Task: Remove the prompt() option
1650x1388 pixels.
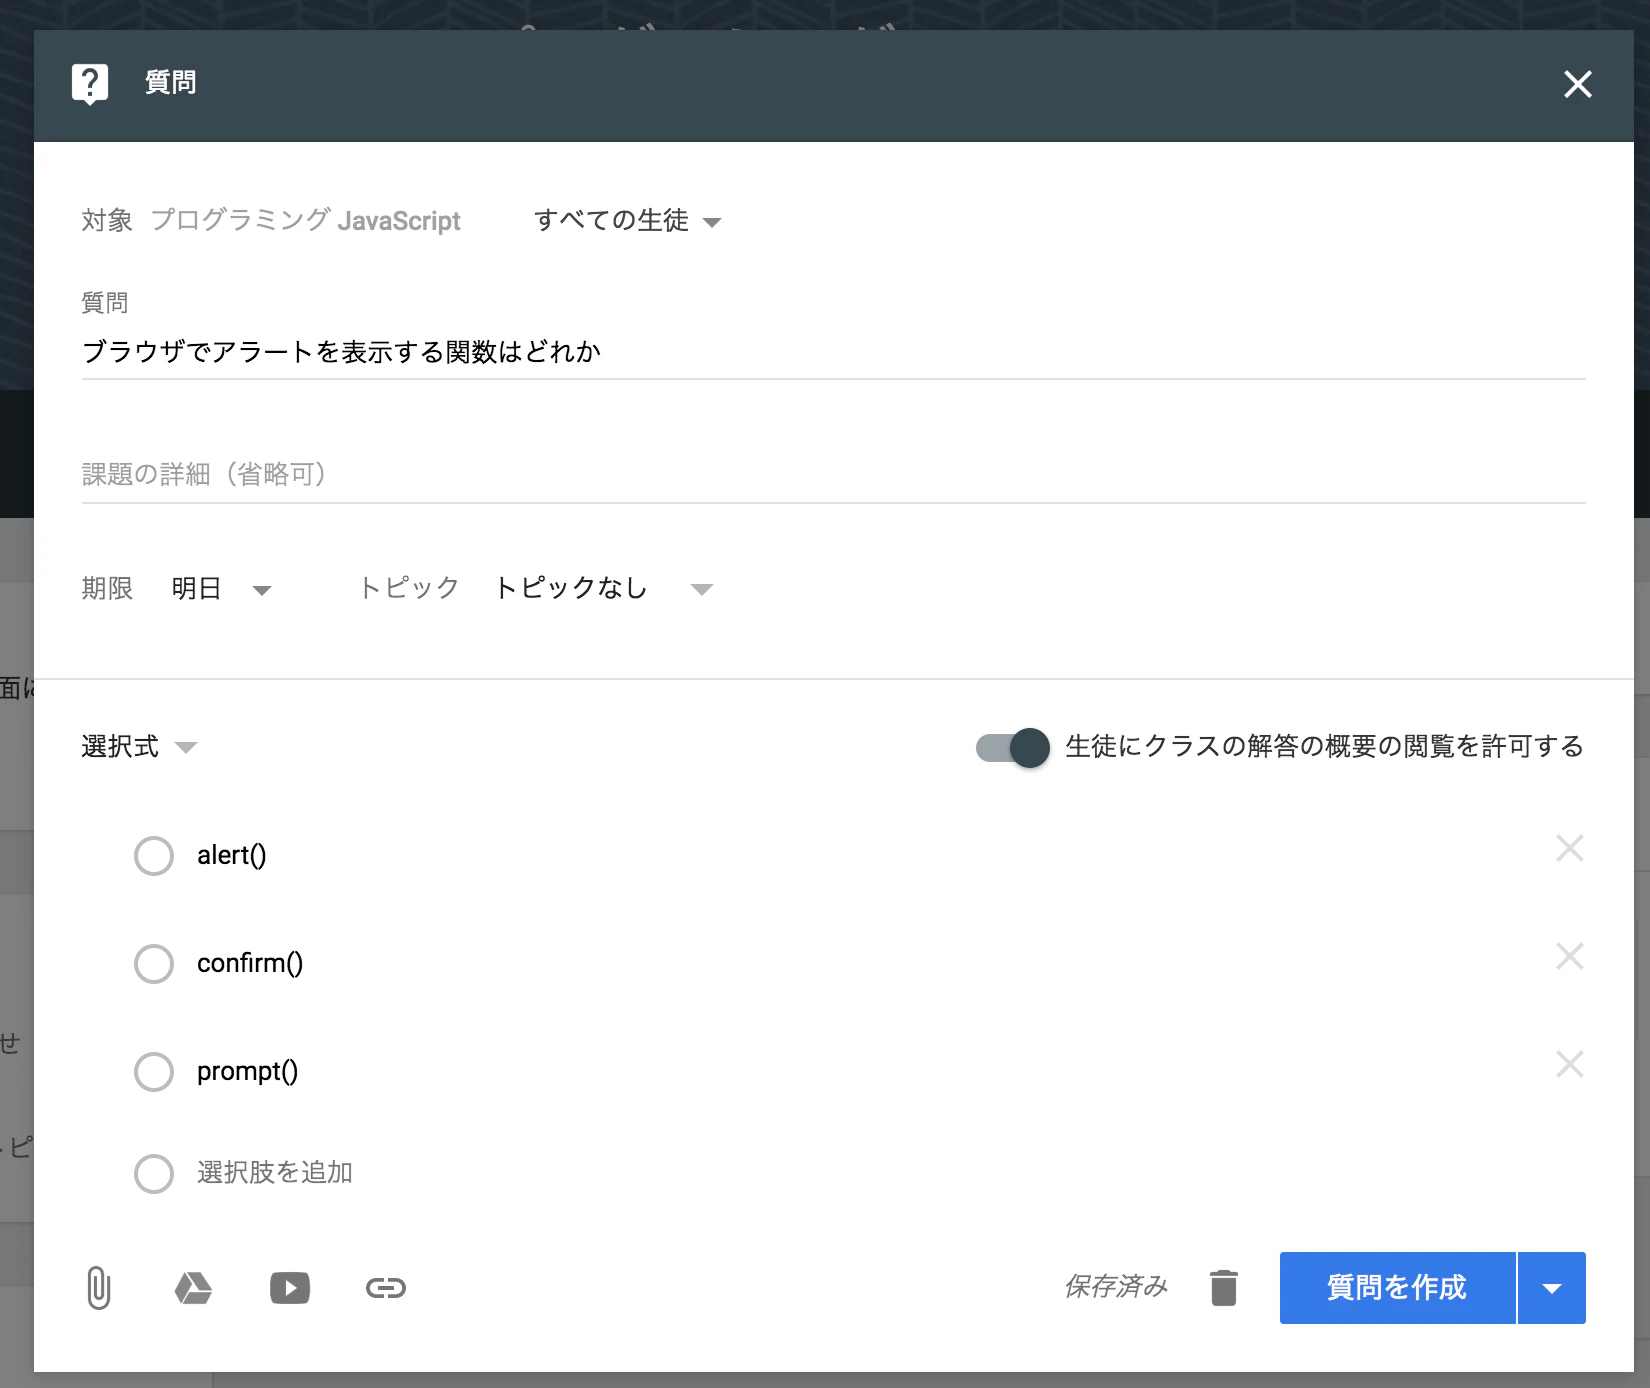Action: (x=1570, y=1064)
